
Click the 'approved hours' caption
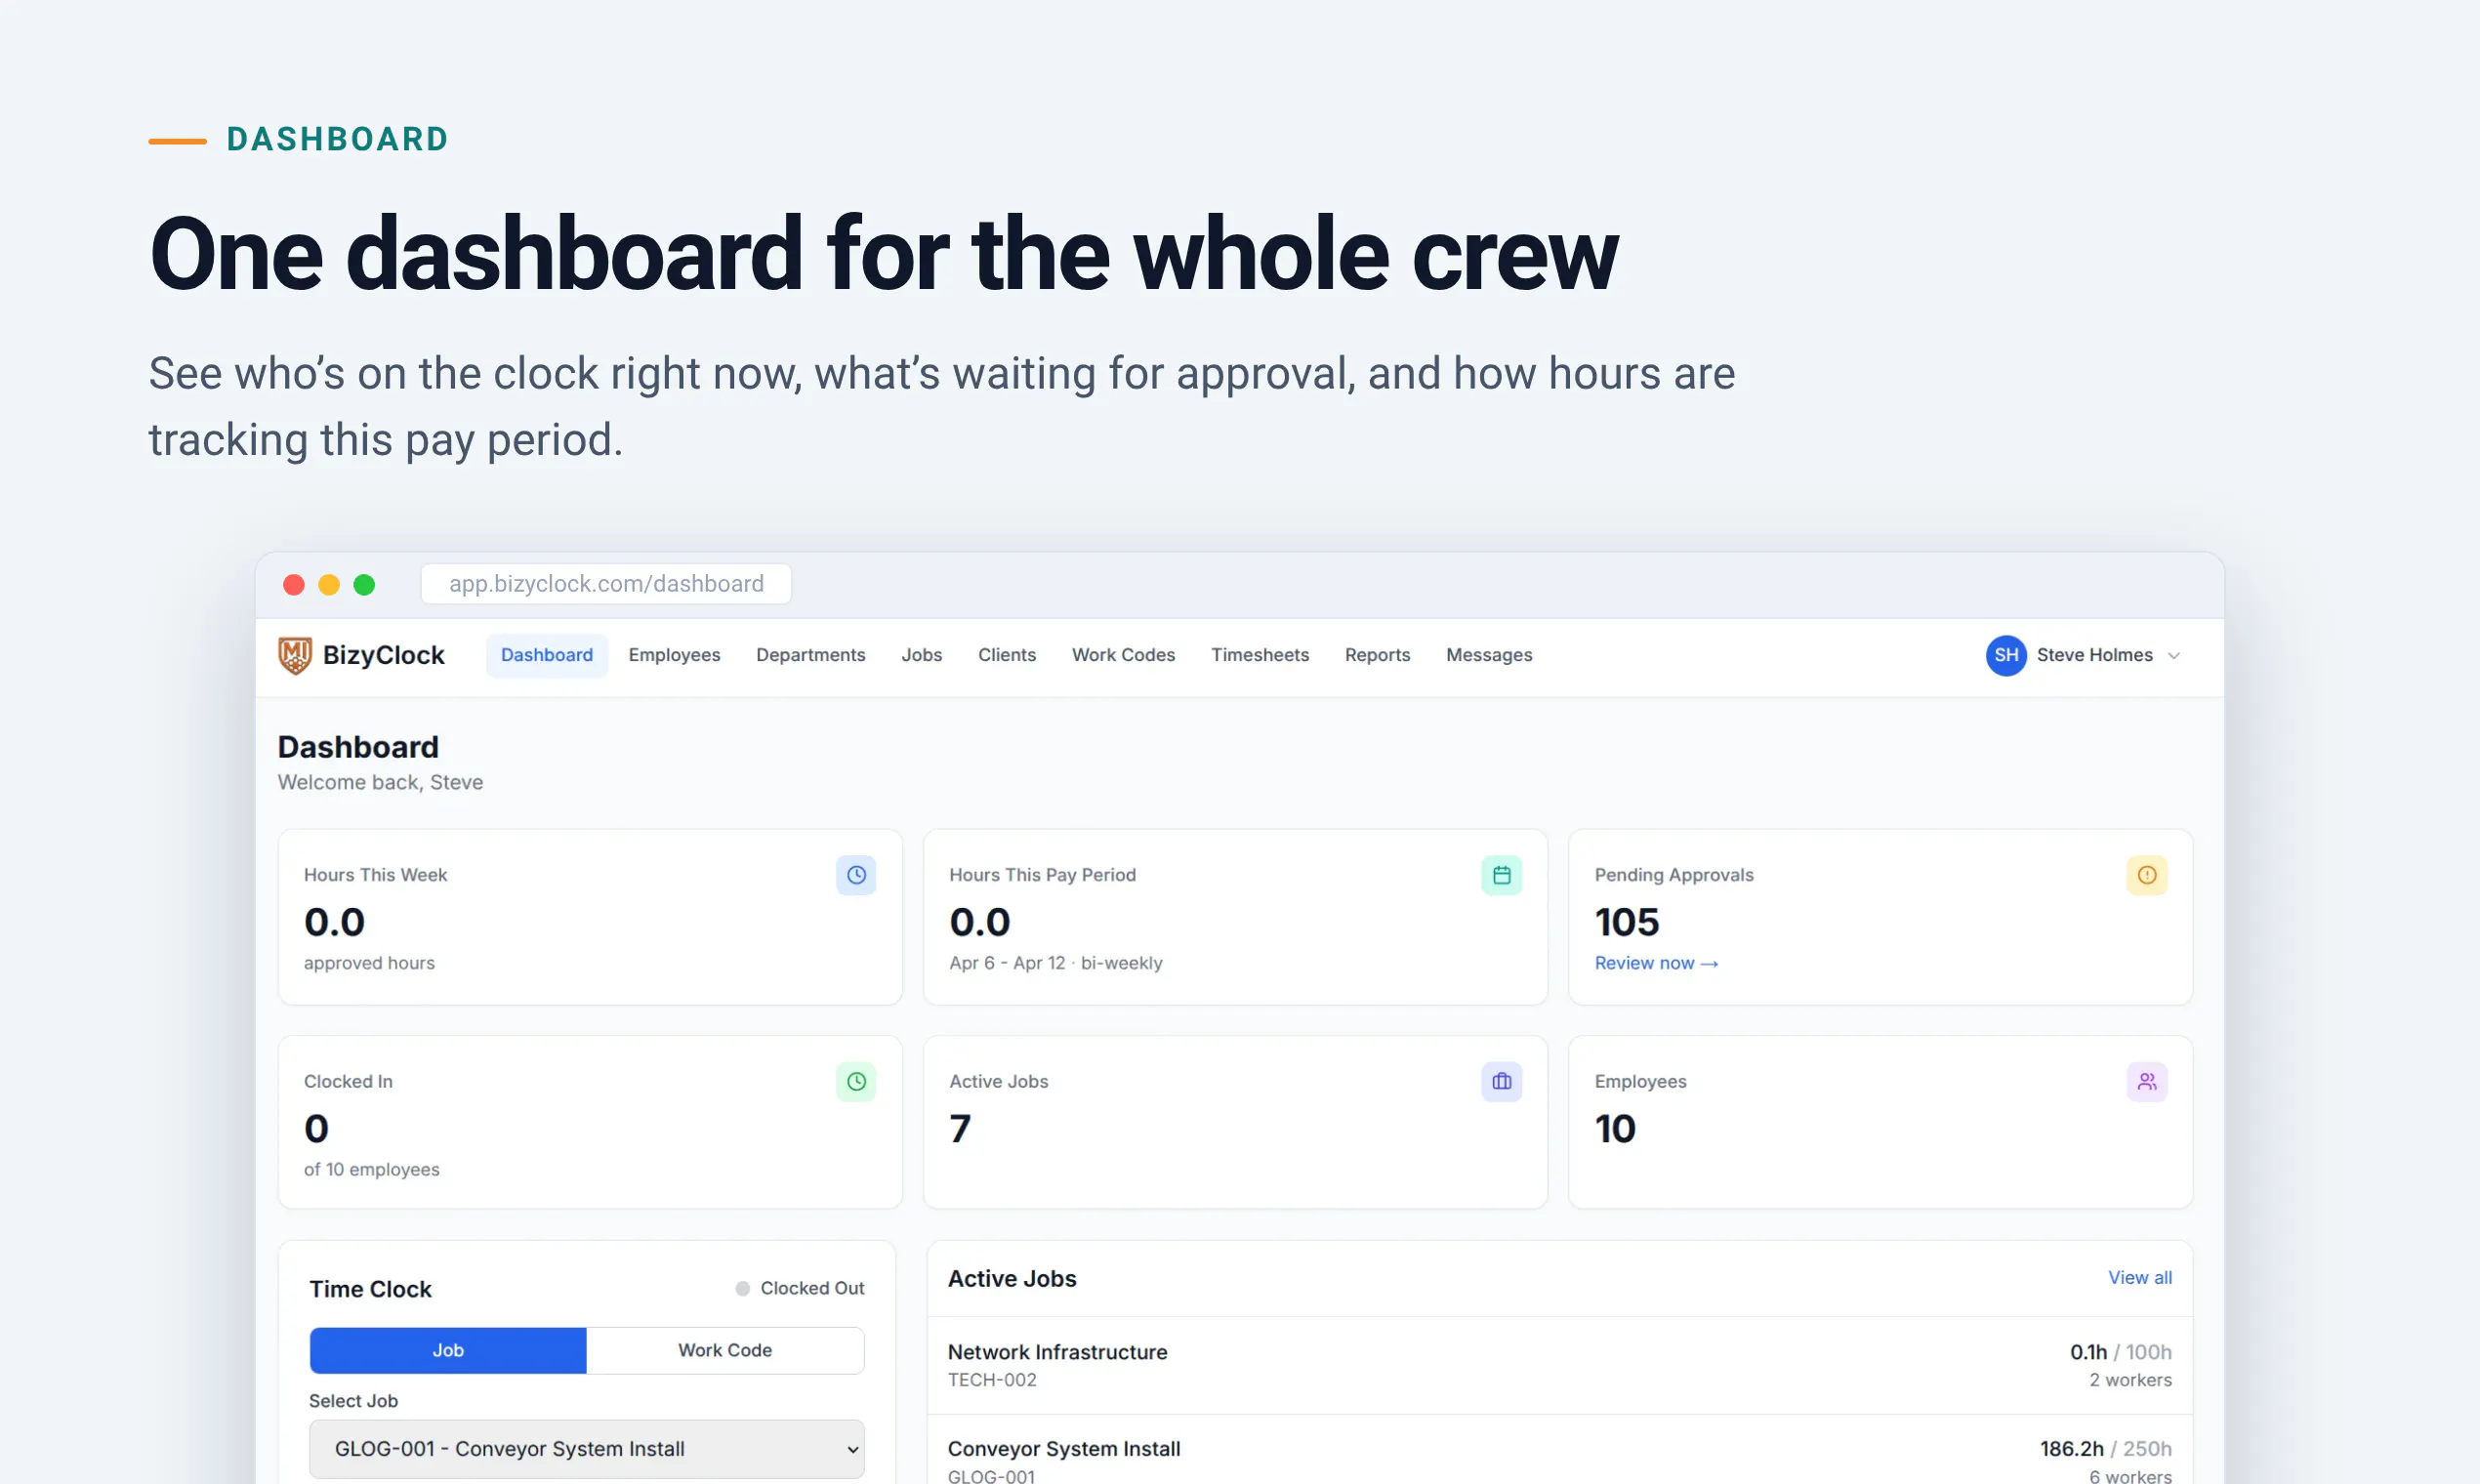[x=369, y=963]
